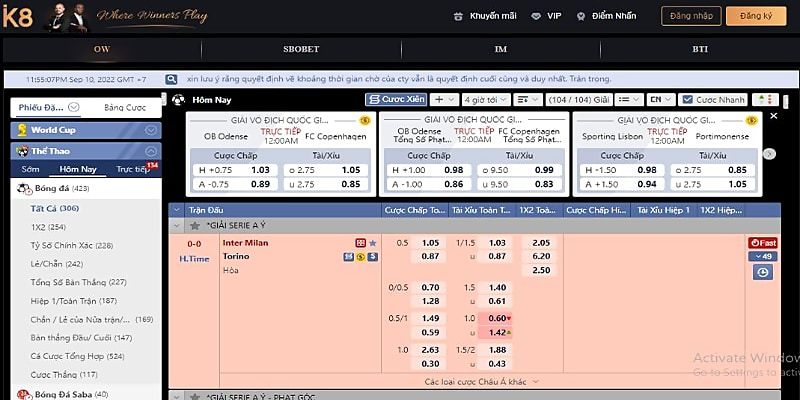Viewport: 800px width, 400px height.
Task: Click the draw odds 2.50
Action: [x=541, y=270]
